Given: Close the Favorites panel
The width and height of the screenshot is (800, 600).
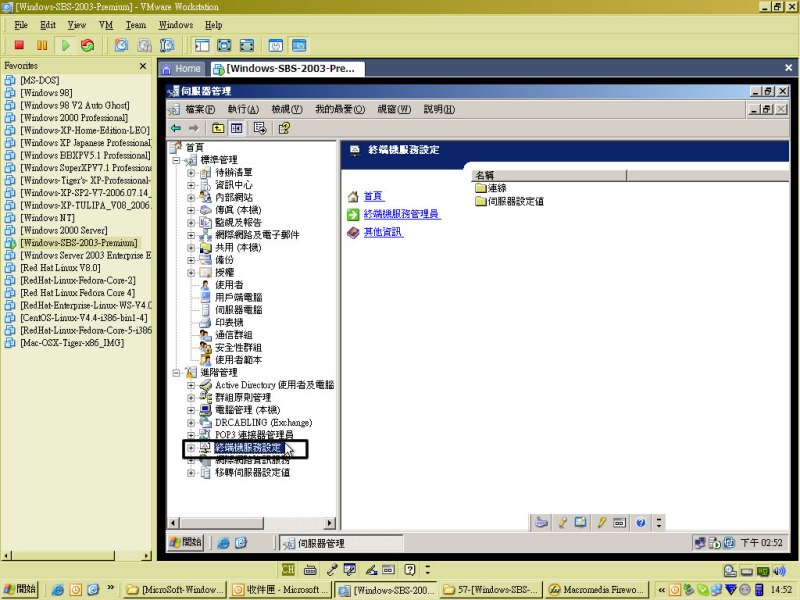Looking at the screenshot, I should pos(143,66).
